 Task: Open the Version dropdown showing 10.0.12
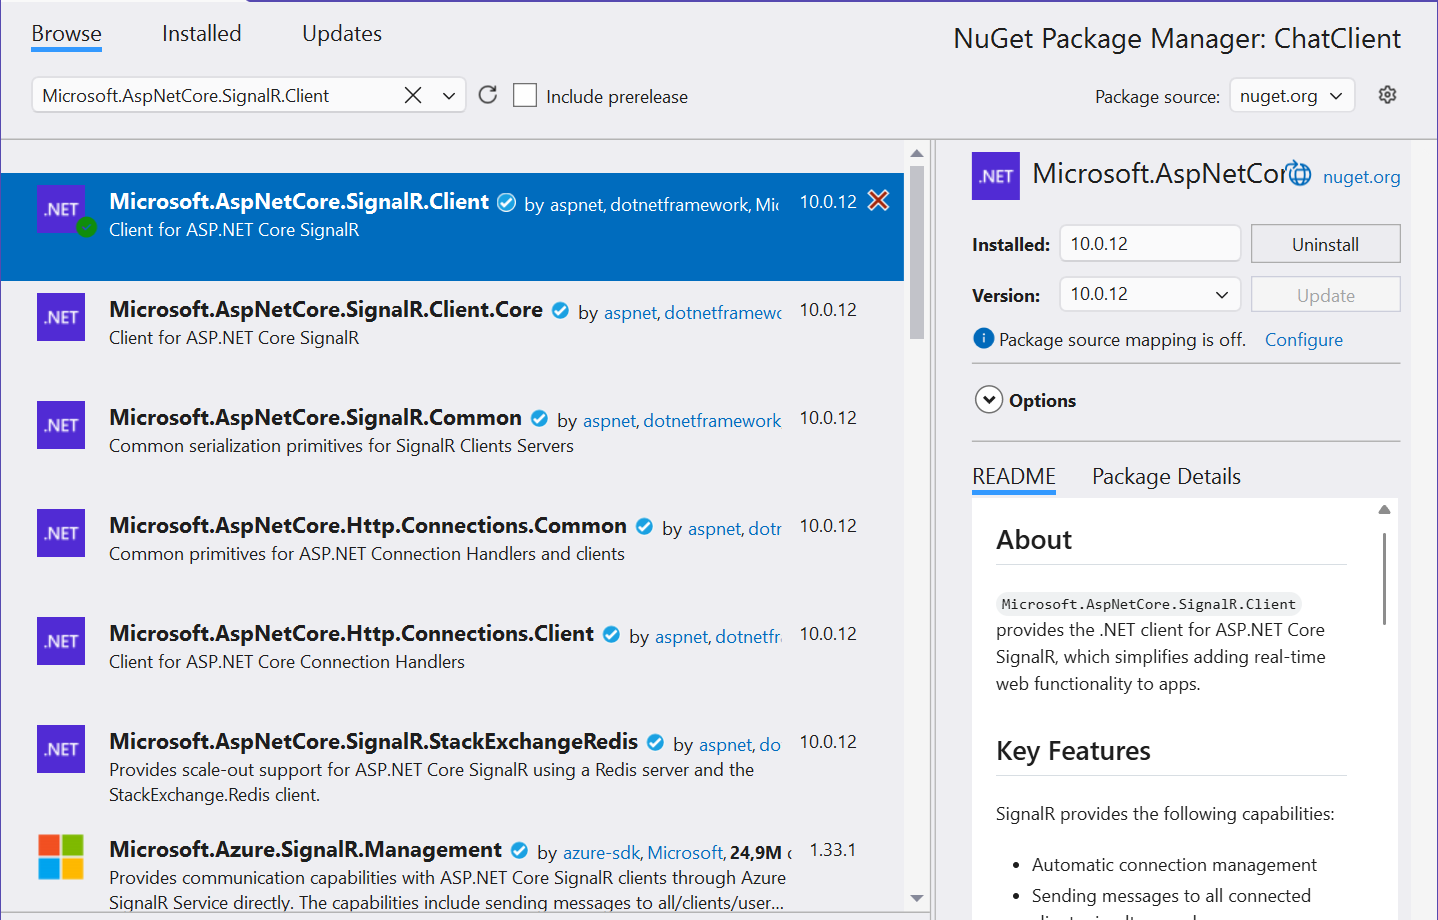point(1150,294)
